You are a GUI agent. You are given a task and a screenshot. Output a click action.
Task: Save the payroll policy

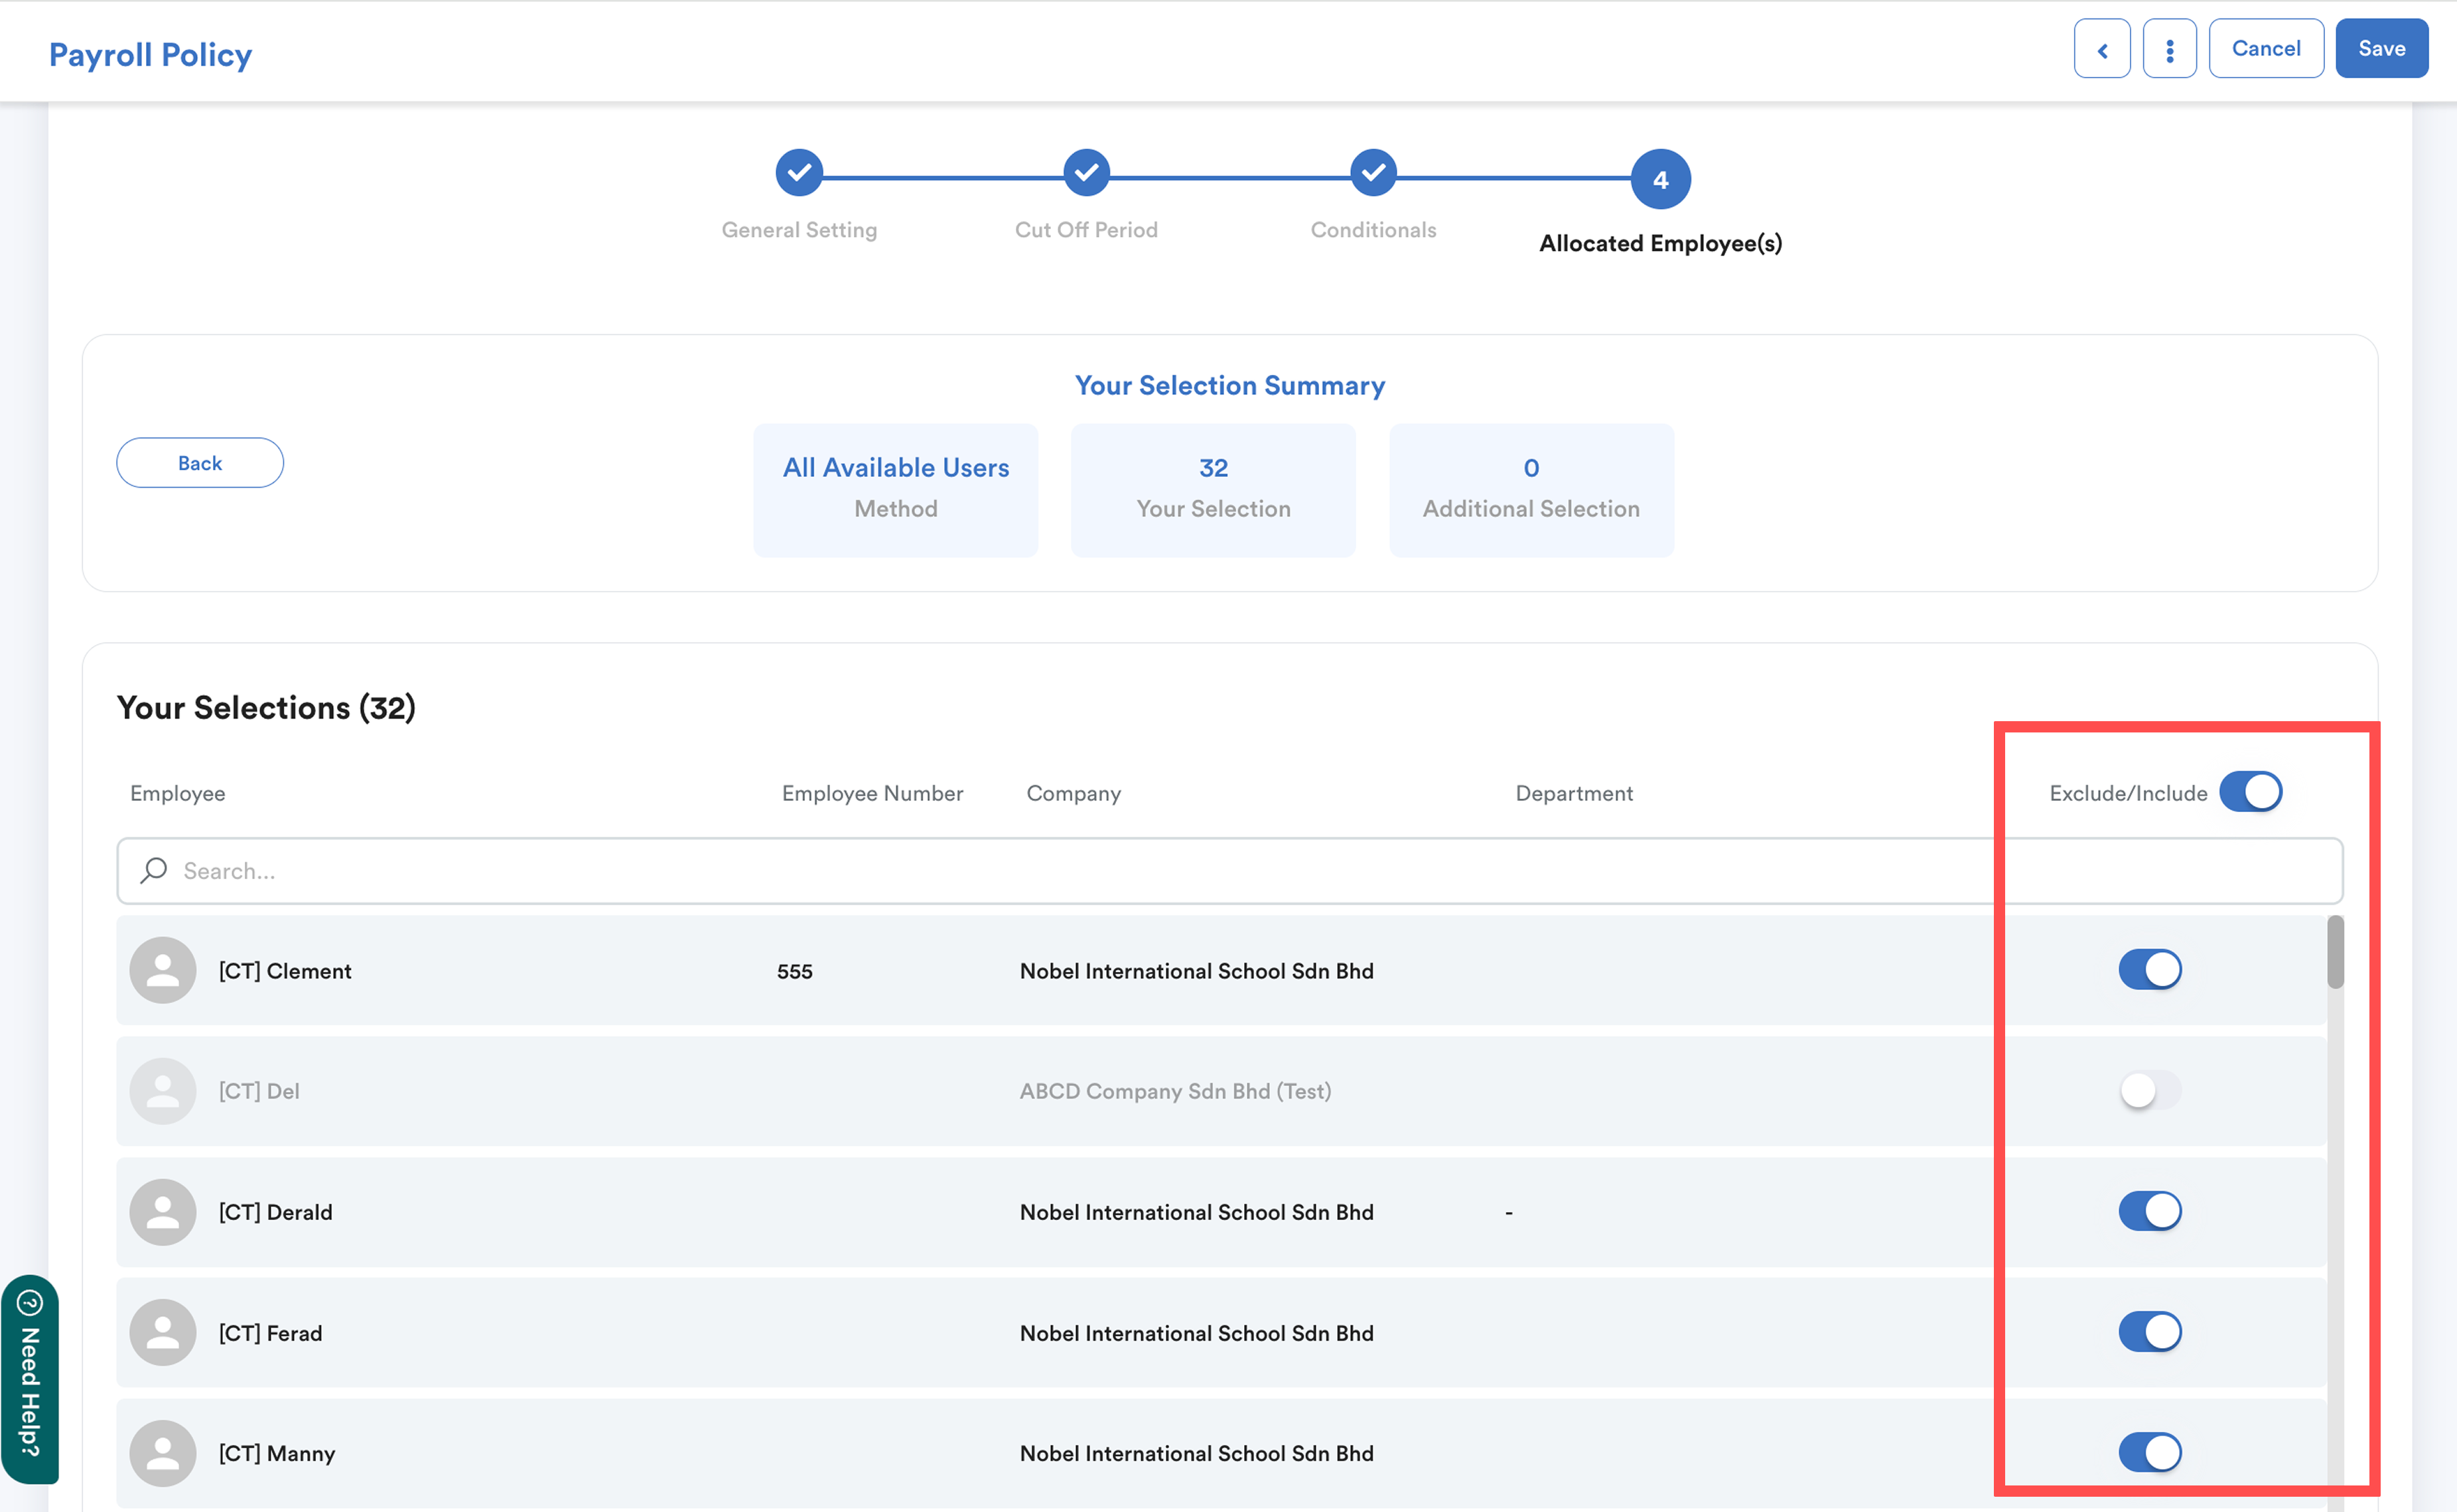click(x=2380, y=49)
